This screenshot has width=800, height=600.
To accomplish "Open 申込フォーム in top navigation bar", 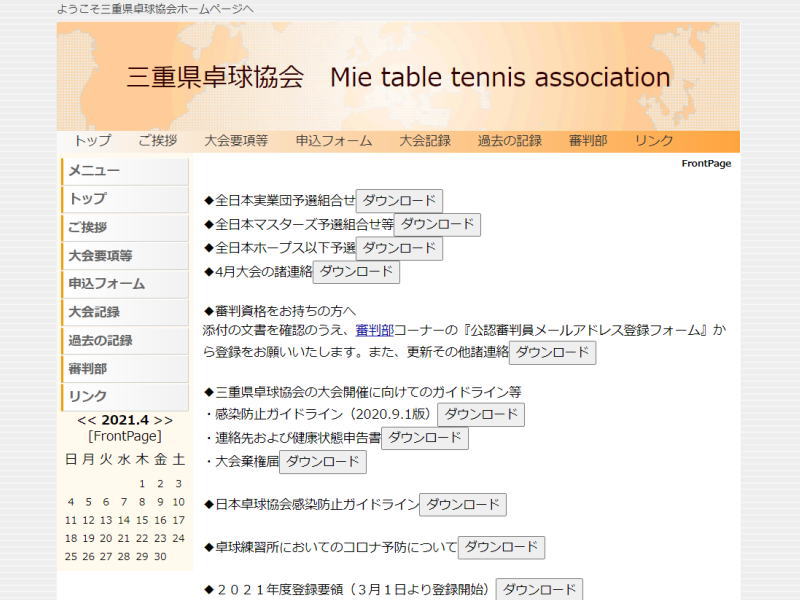I will (x=333, y=141).
